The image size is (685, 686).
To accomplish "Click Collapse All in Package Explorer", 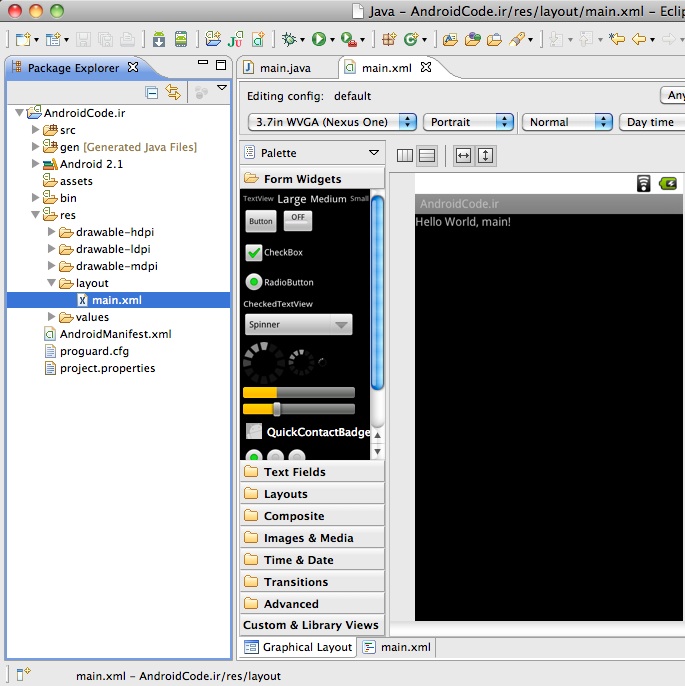I will [x=152, y=92].
